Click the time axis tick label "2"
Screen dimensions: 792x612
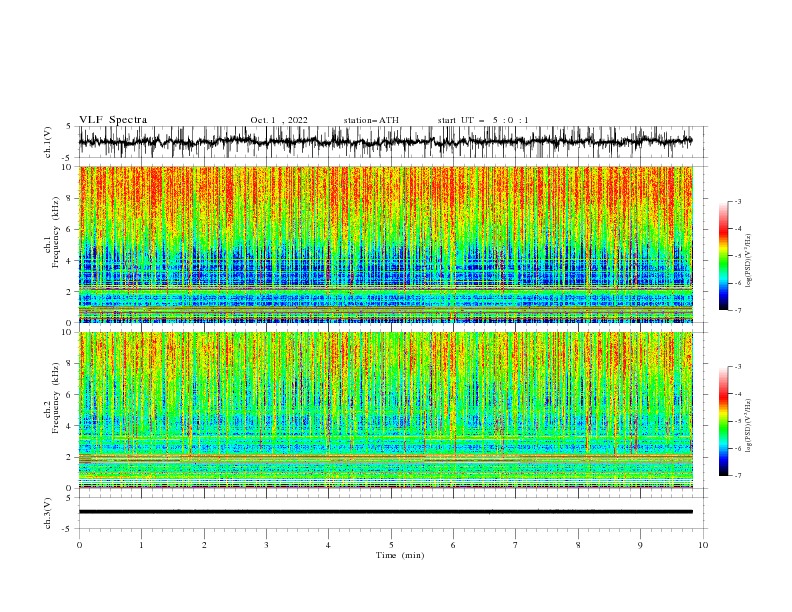pos(204,545)
